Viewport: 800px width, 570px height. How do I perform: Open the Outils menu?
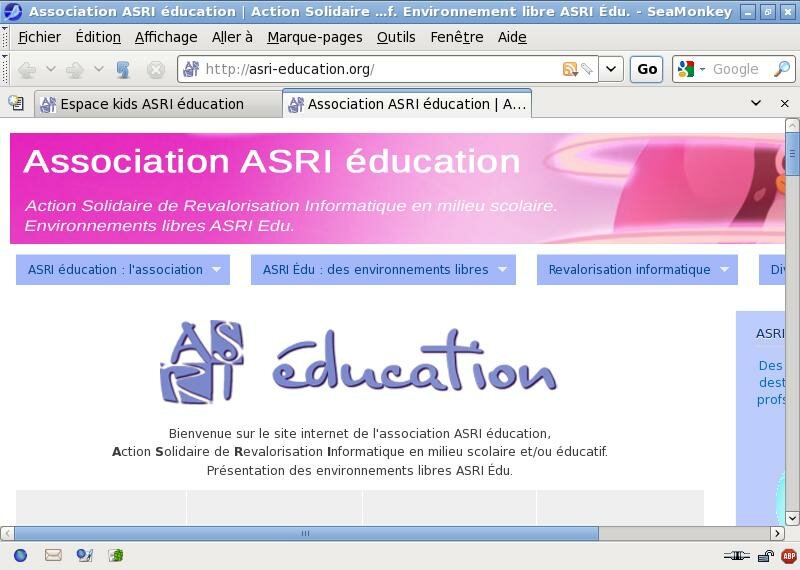pyautogui.click(x=396, y=37)
